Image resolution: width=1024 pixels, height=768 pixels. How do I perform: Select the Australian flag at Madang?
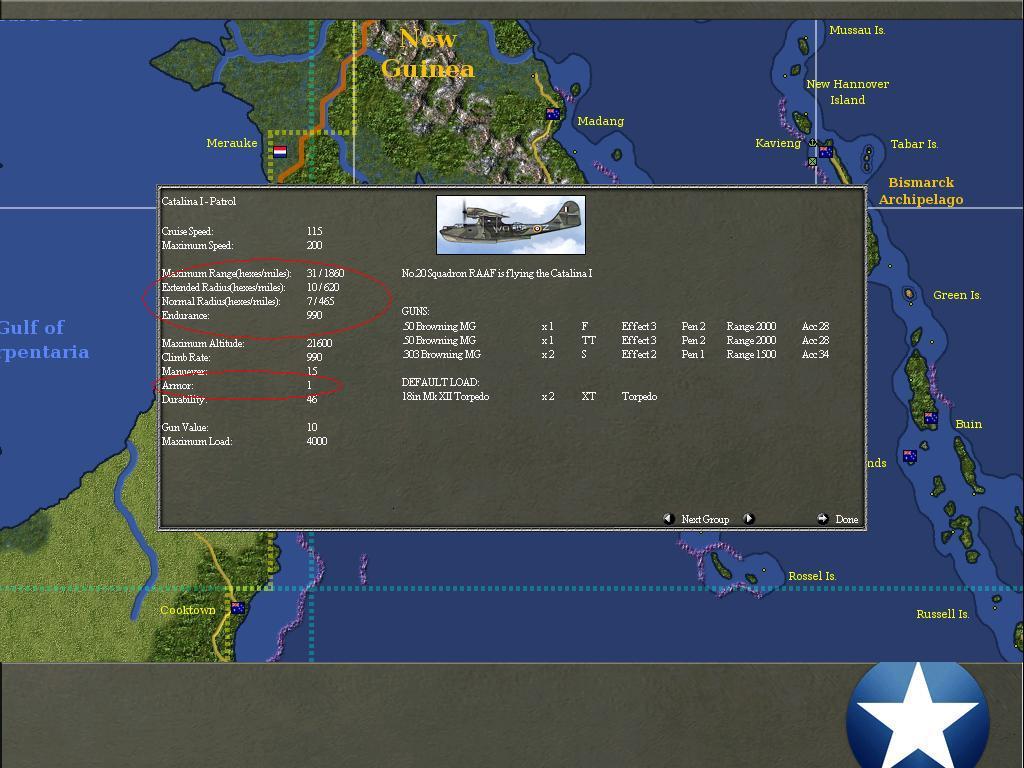[552, 114]
